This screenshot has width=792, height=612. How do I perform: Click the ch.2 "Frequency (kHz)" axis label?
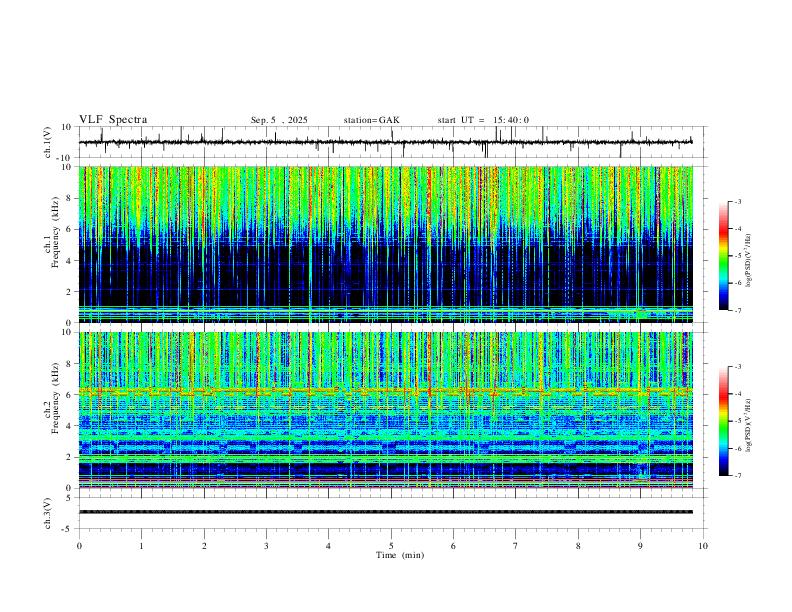pyautogui.click(x=56, y=397)
